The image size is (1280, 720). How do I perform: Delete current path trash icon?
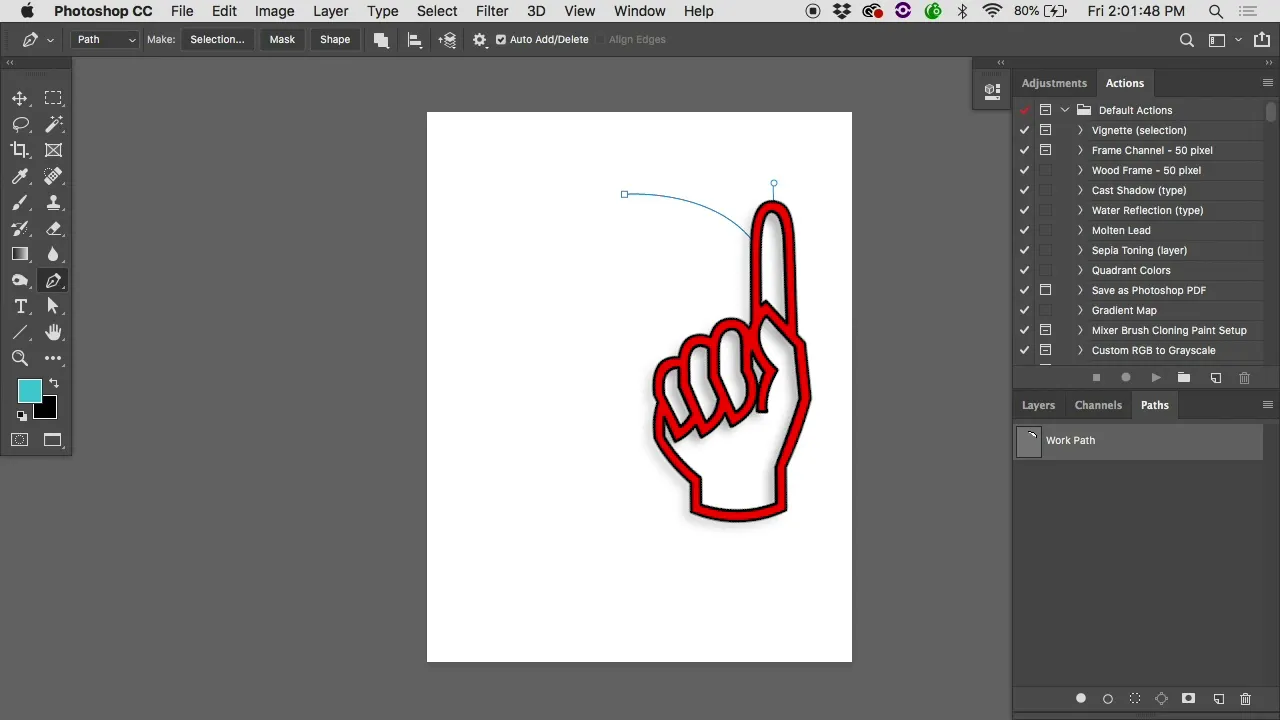(x=1245, y=699)
